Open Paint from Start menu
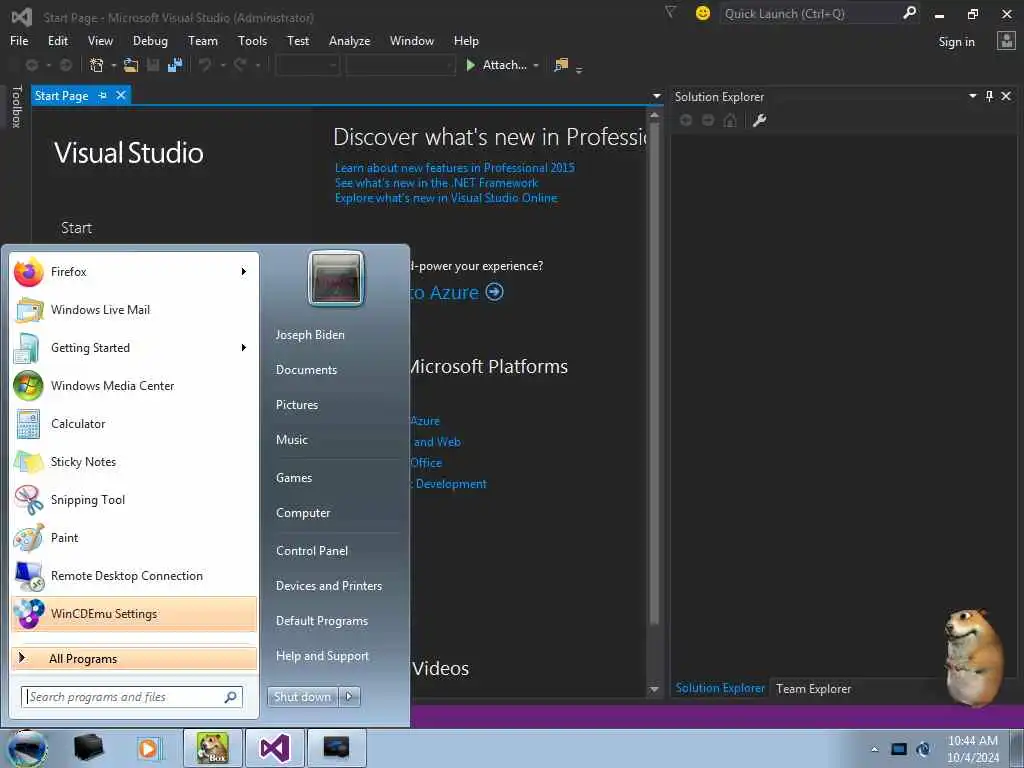 click(135, 537)
